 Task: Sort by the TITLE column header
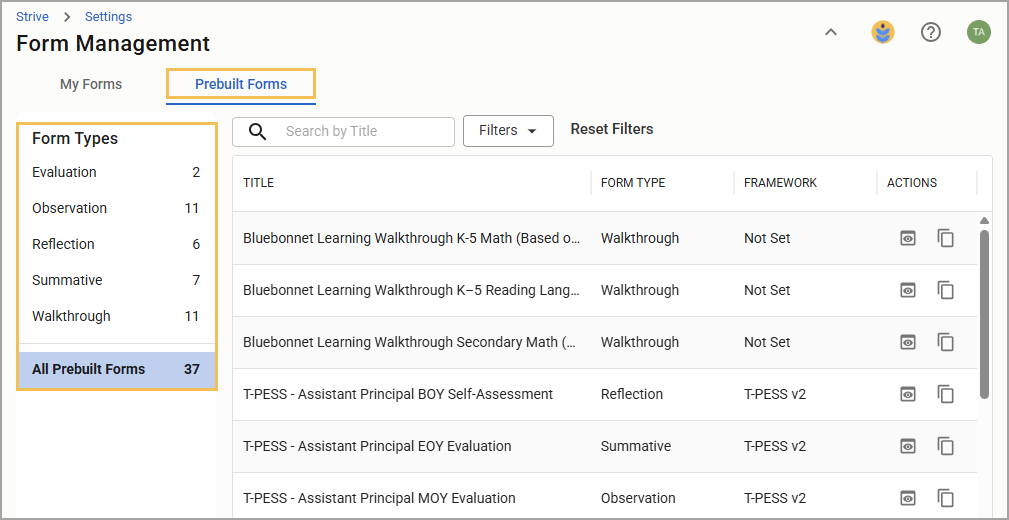[x=259, y=183]
